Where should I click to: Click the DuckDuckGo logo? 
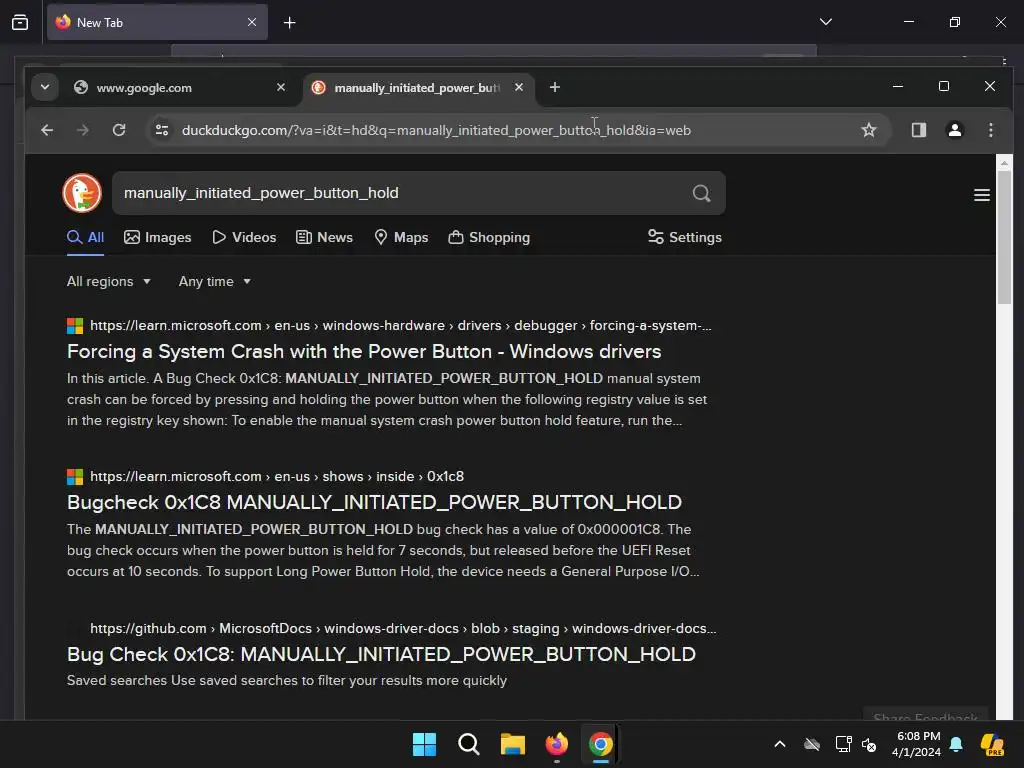coord(82,193)
